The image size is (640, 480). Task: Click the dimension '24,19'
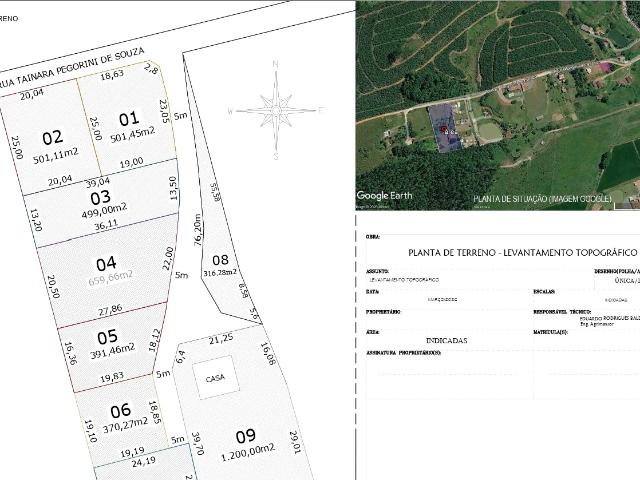tap(143, 462)
